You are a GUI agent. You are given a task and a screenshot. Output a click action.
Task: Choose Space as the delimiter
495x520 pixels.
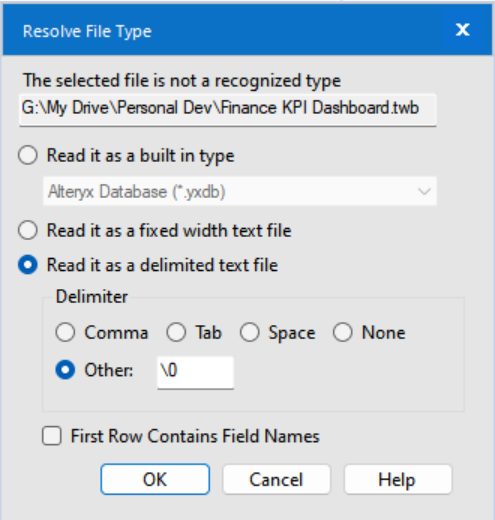[x=250, y=332]
